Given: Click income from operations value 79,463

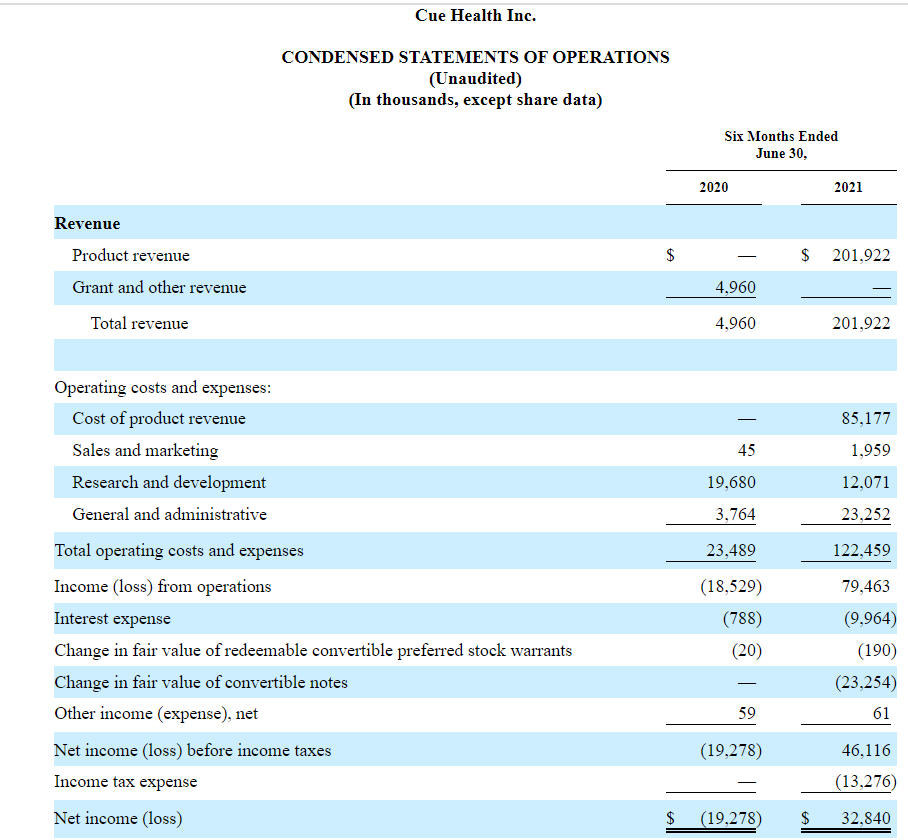Looking at the screenshot, I should [x=866, y=587].
